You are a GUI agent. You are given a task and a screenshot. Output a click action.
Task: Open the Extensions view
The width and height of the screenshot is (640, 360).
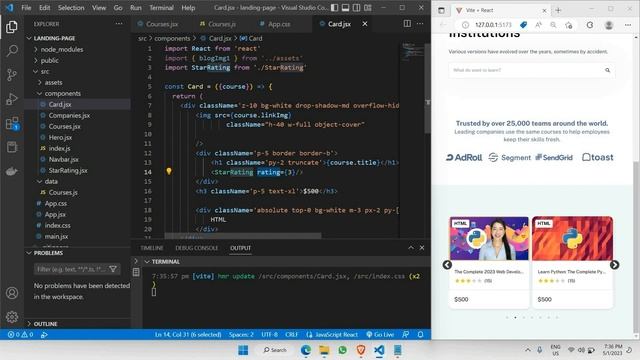coord(12,123)
